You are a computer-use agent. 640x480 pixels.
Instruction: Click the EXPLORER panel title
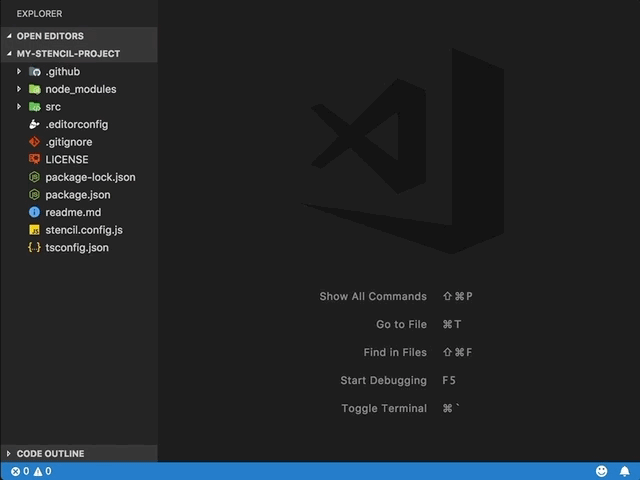click(40, 14)
